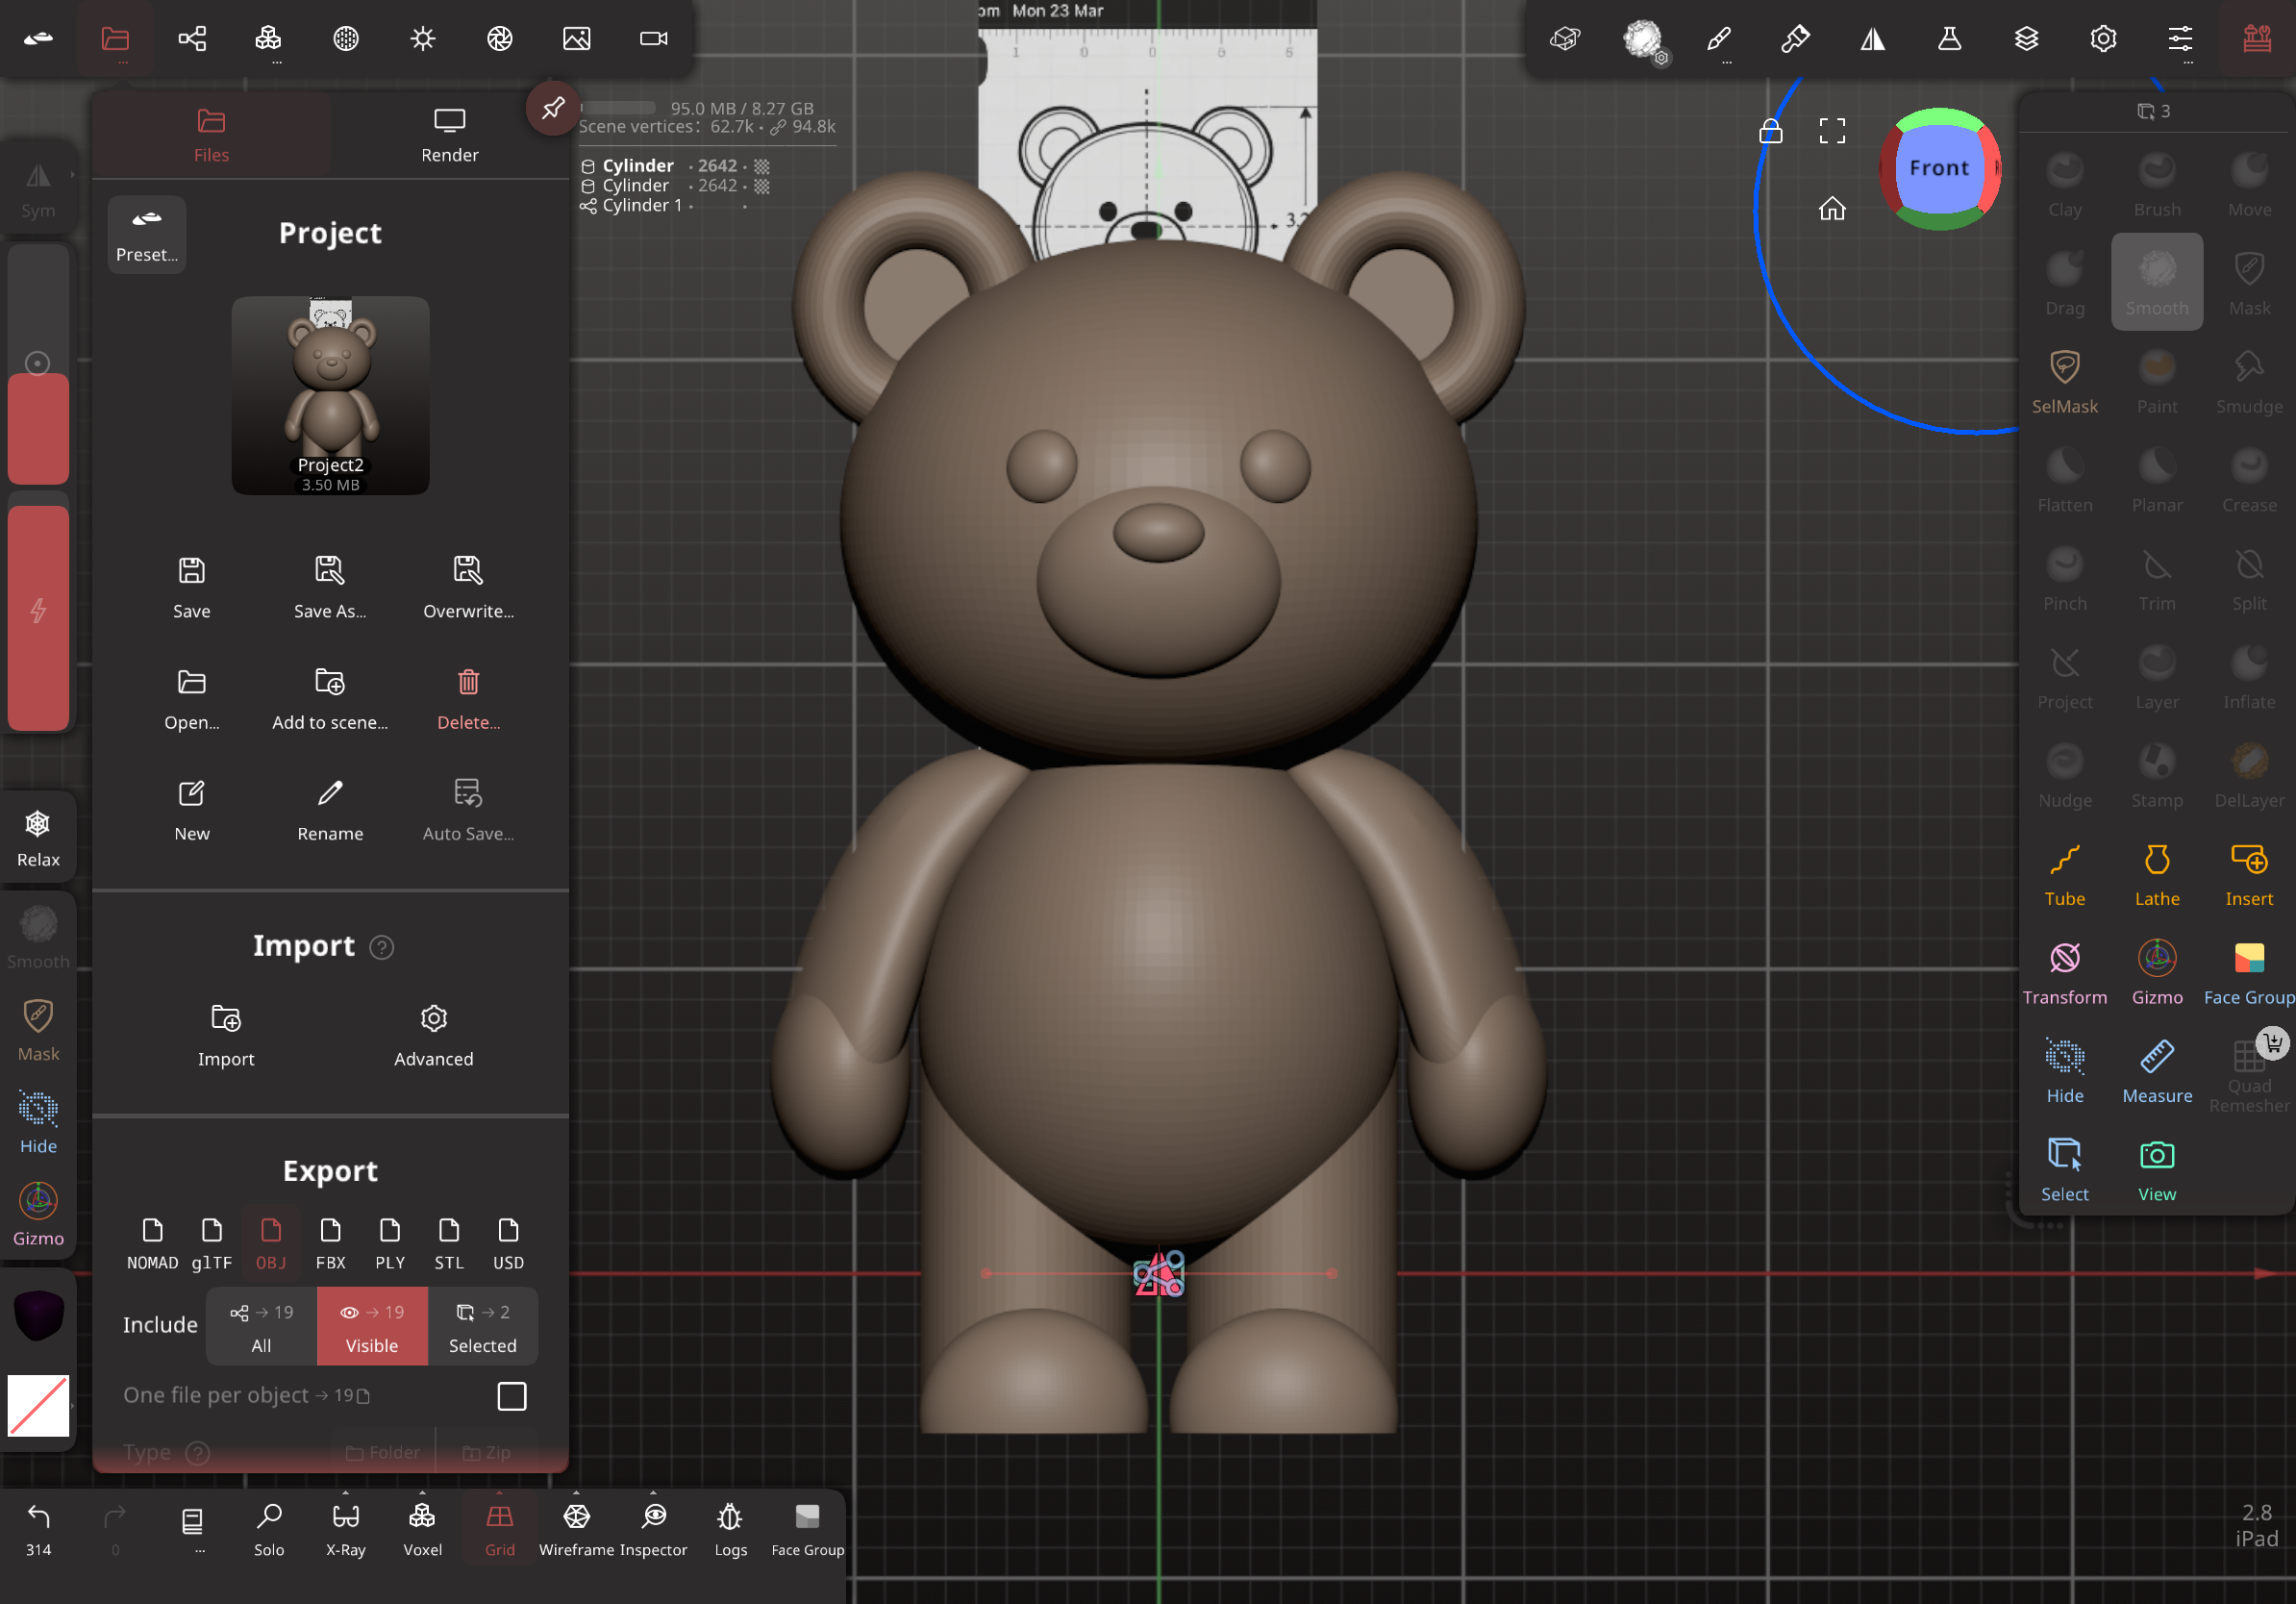Open the Preset dropdown in Project
2296x1604 pixels.
point(147,234)
